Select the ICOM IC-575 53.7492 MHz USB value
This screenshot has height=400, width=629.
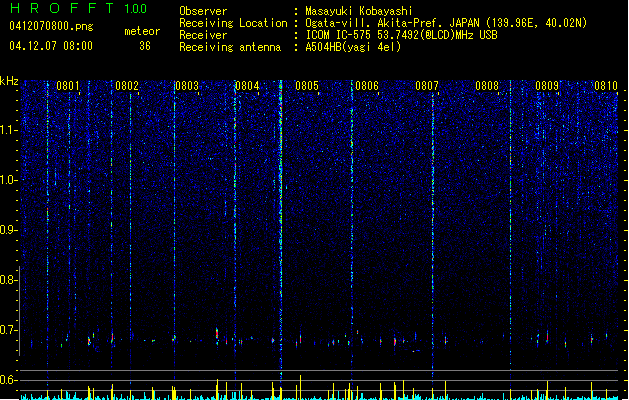pos(402,35)
